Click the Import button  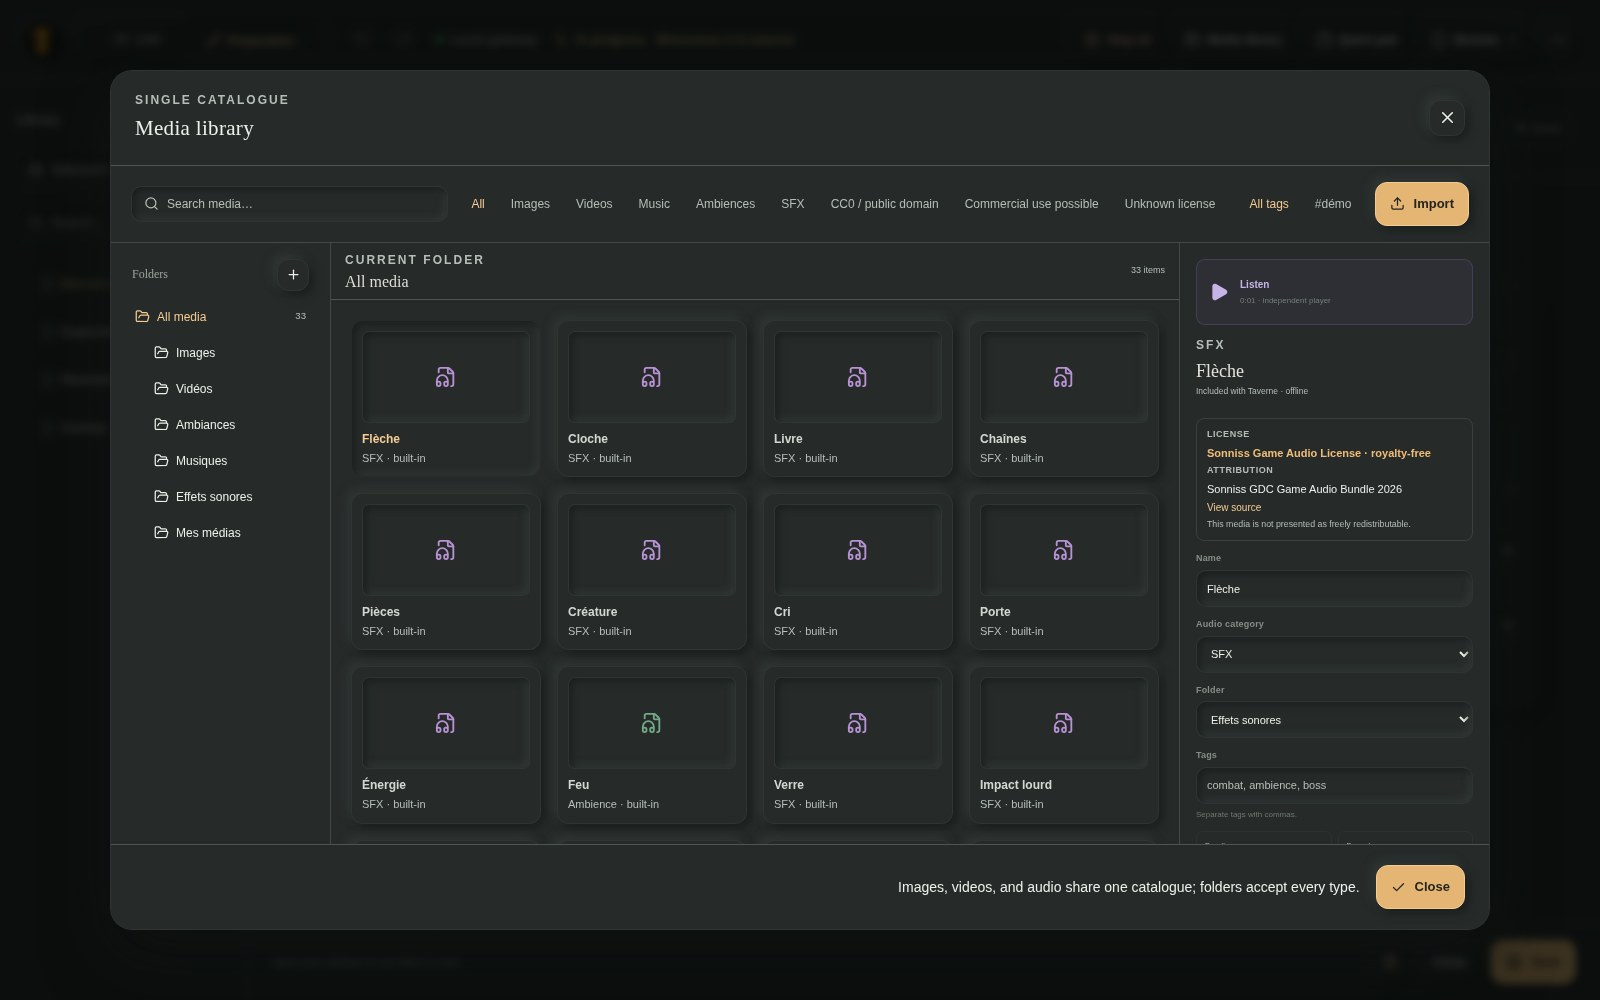click(x=1422, y=204)
